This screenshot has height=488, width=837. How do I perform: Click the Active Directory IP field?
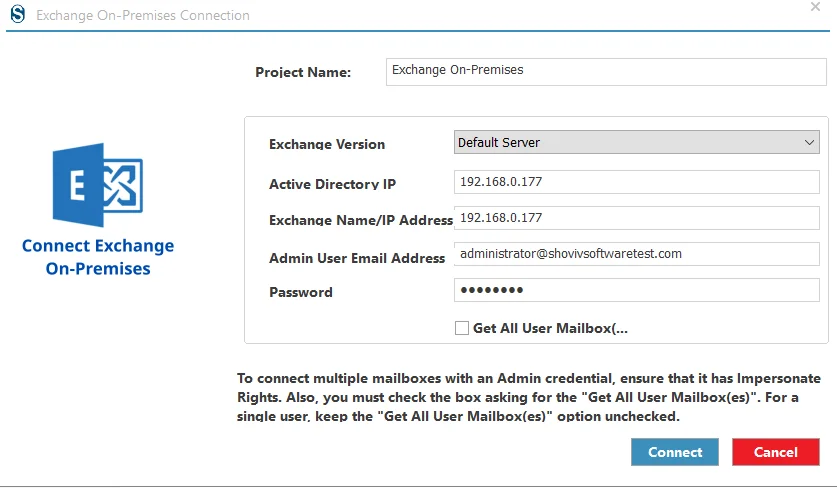[x=636, y=182]
